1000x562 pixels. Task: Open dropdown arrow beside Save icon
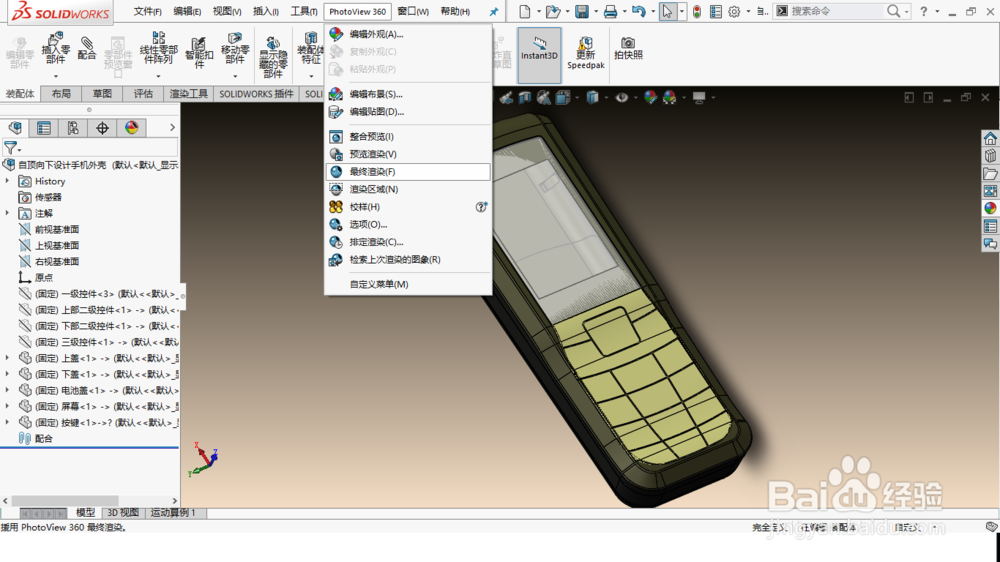pos(596,11)
